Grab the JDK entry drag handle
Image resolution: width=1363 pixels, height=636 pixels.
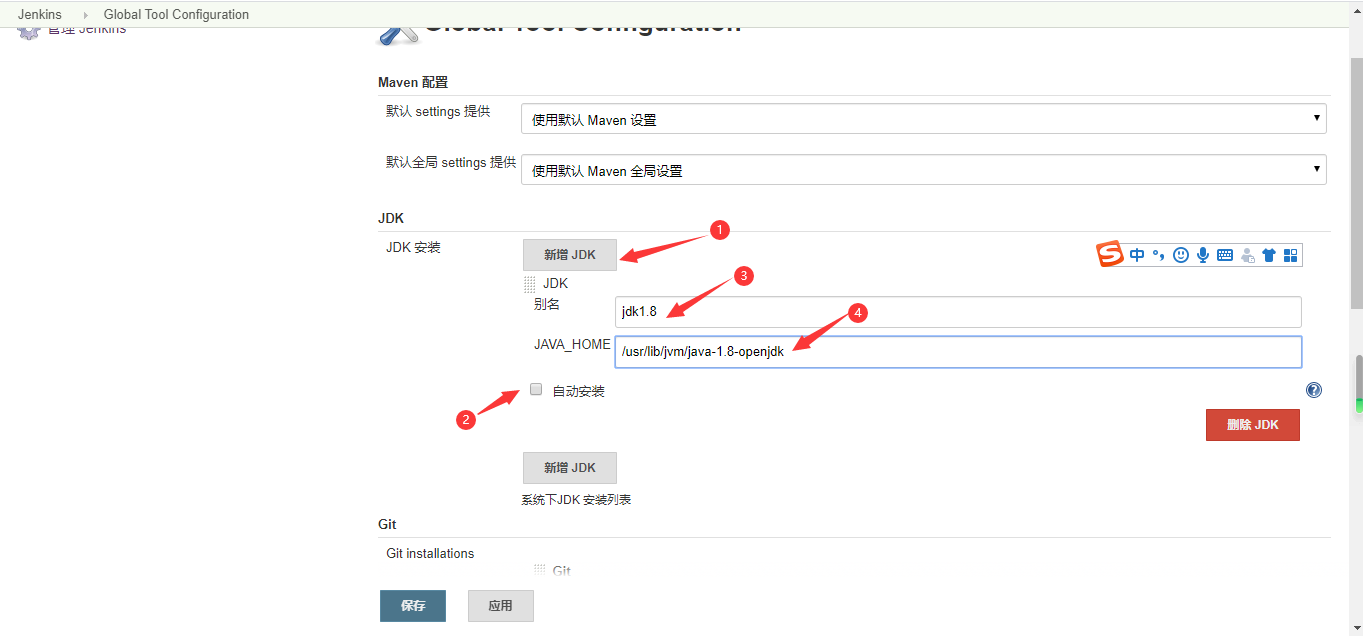530,285
